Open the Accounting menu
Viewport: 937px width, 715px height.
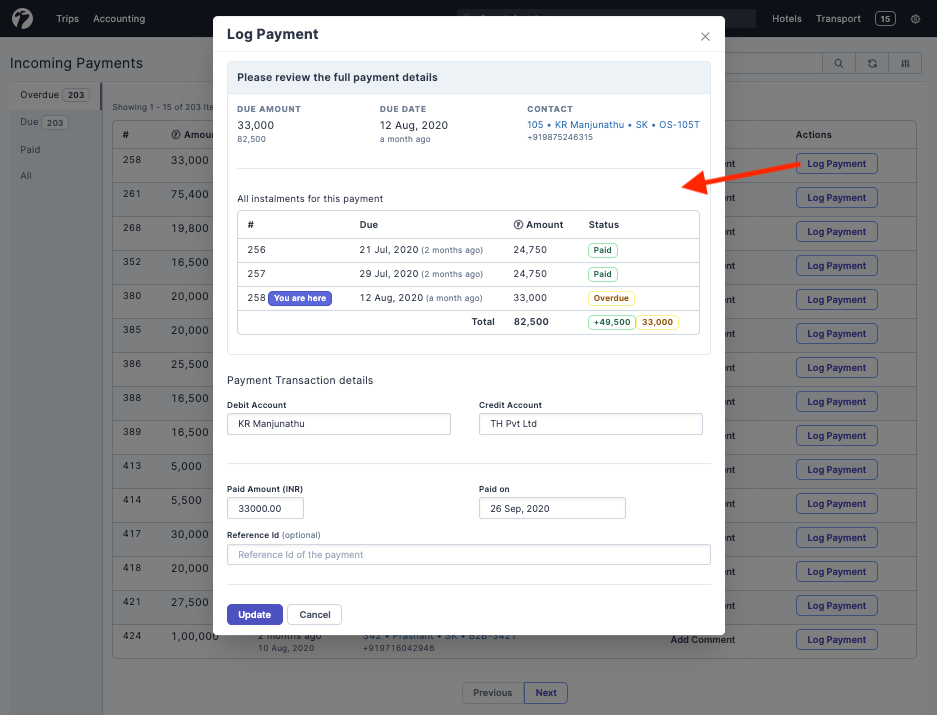(x=119, y=18)
